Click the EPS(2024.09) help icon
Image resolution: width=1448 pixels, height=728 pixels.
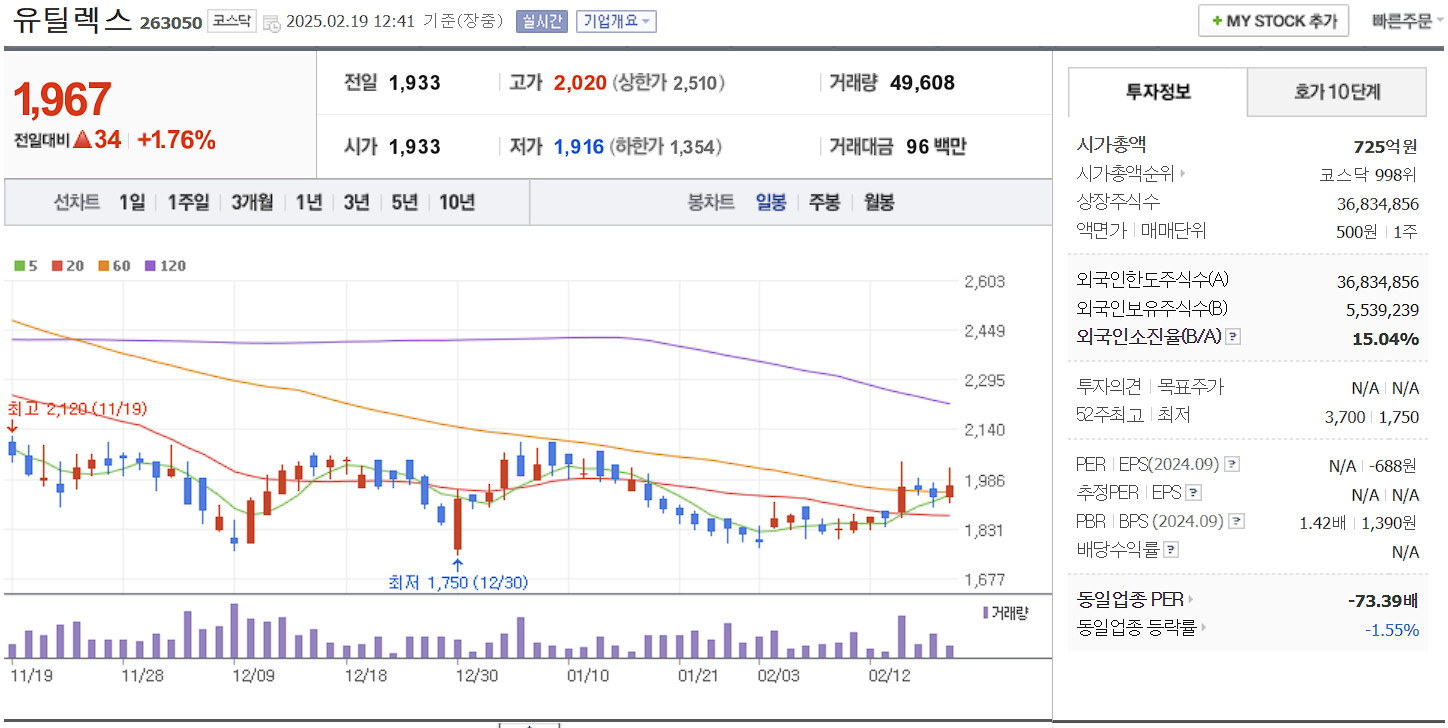pos(1232,465)
